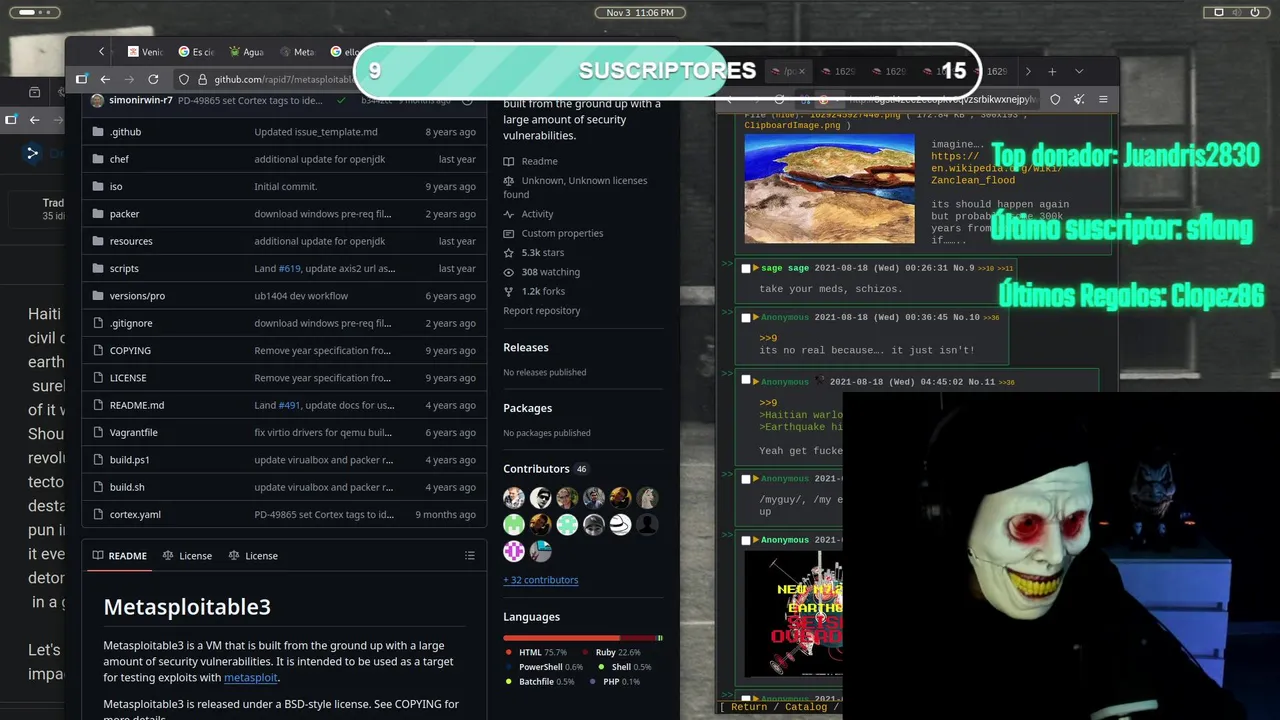This screenshot has height=720, width=1280.
Task: Open the first contributor avatar
Action: click(514, 498)
